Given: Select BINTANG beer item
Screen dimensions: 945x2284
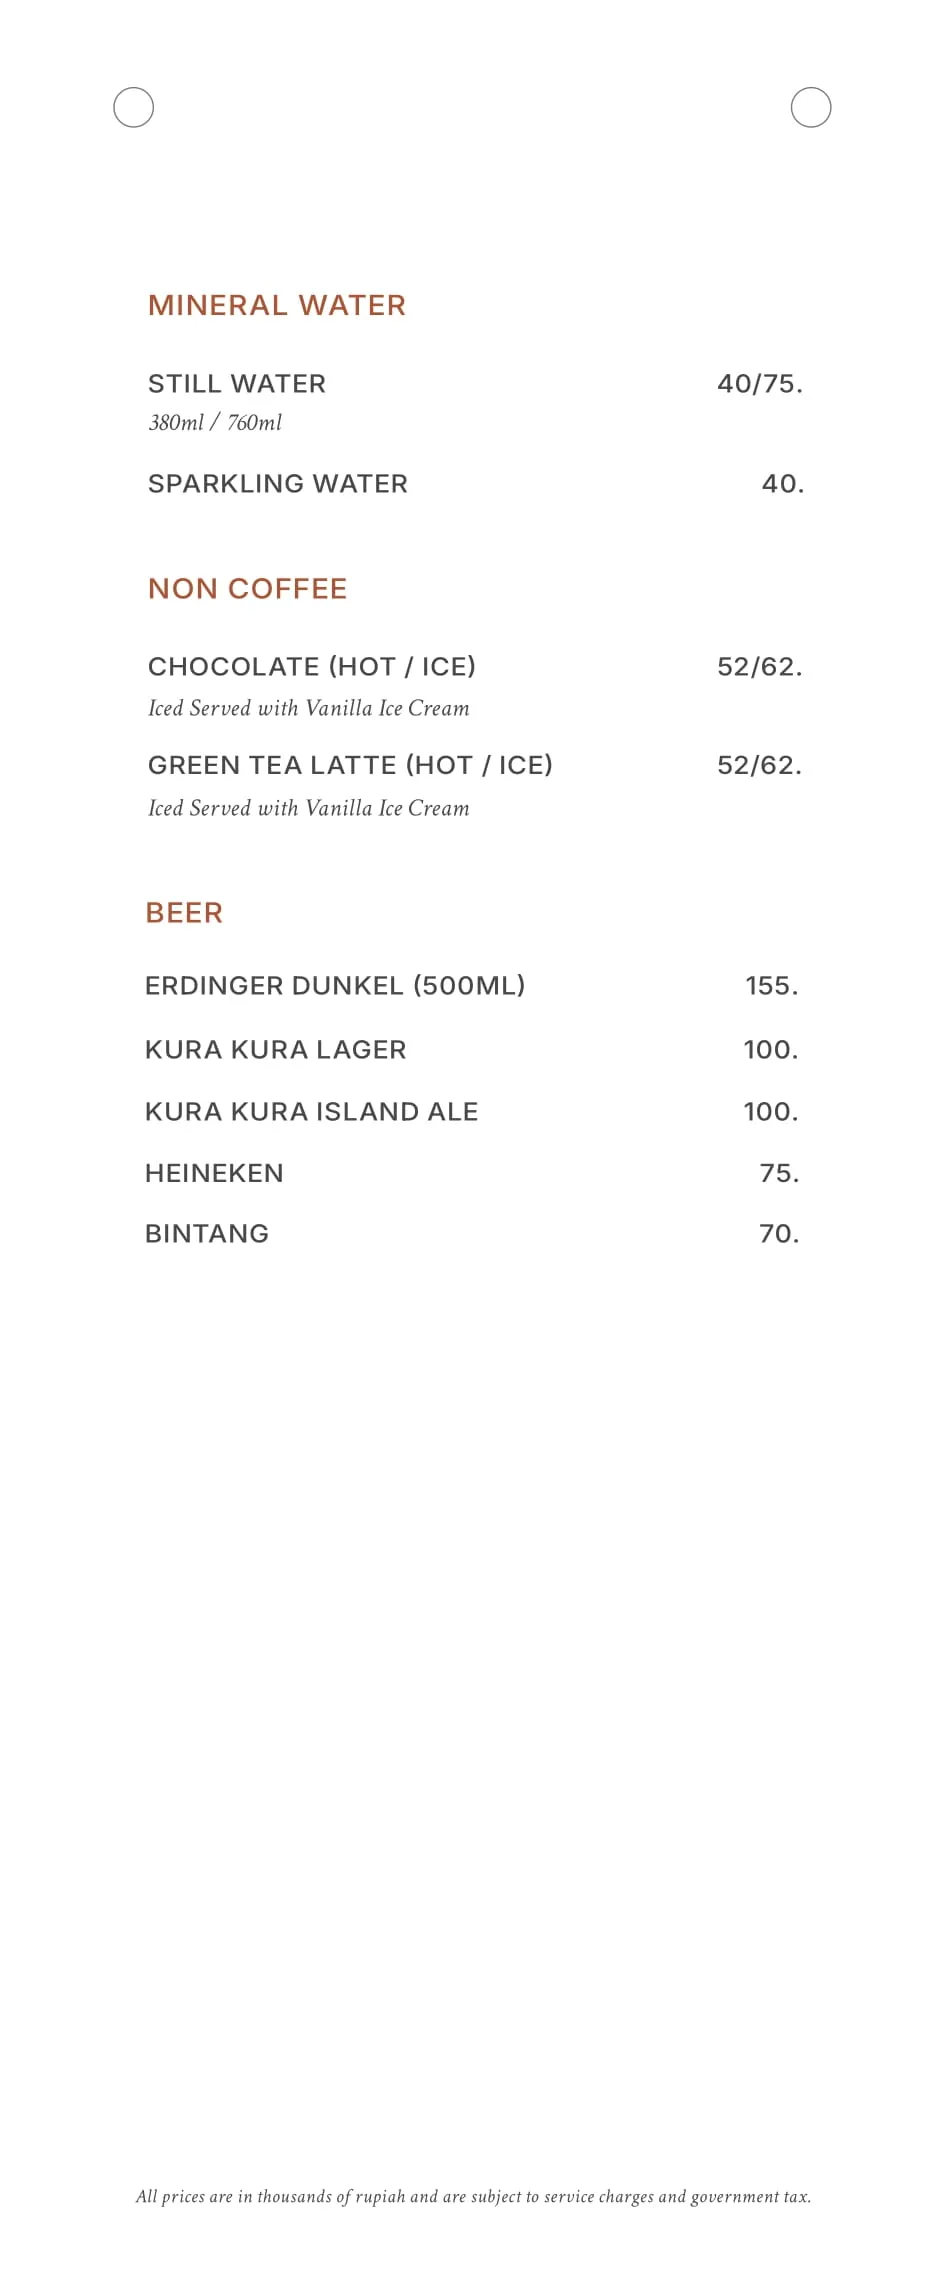Looking at the screenshot, I should pos(207,1234).
